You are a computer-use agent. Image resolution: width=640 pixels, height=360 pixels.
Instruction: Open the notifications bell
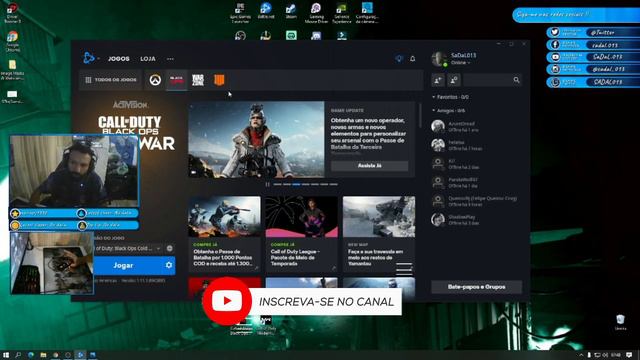click(413, 59)
